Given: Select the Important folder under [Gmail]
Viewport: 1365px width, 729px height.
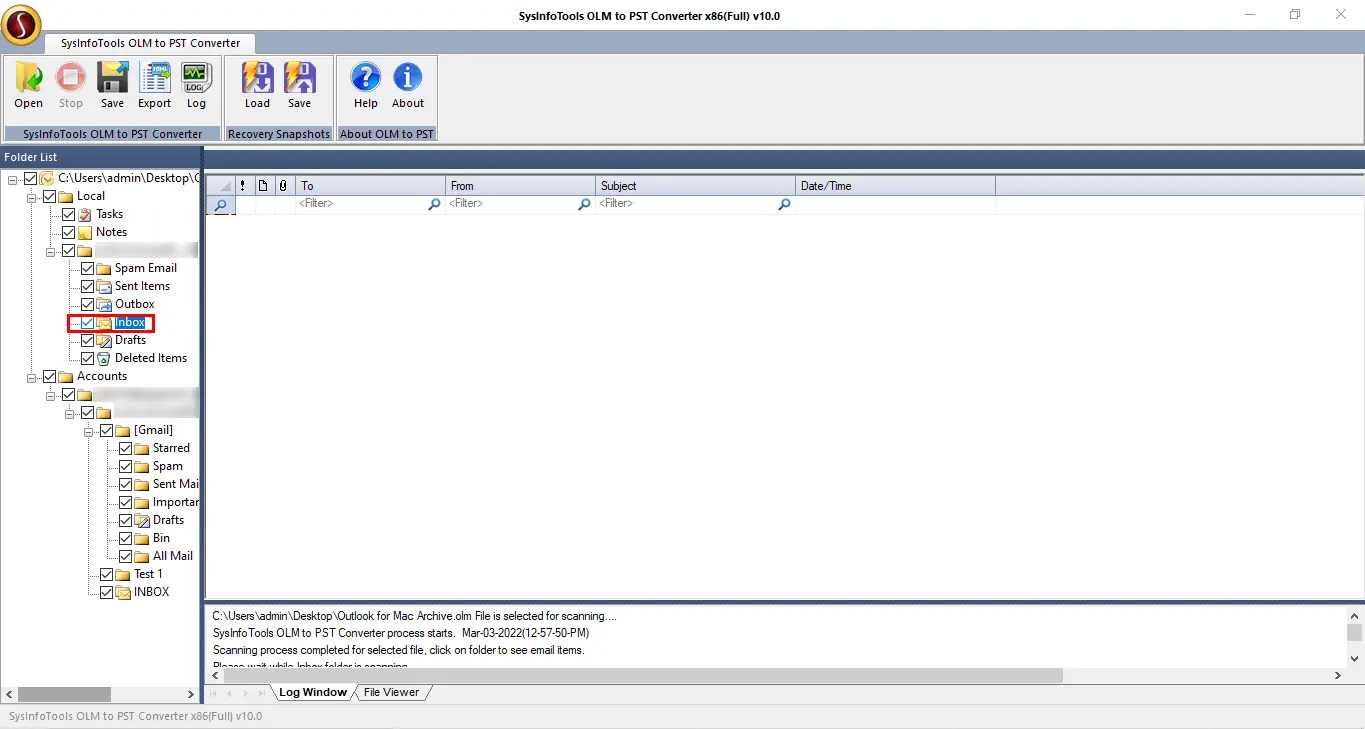Looking at the screenshot, I should point(175,502).
